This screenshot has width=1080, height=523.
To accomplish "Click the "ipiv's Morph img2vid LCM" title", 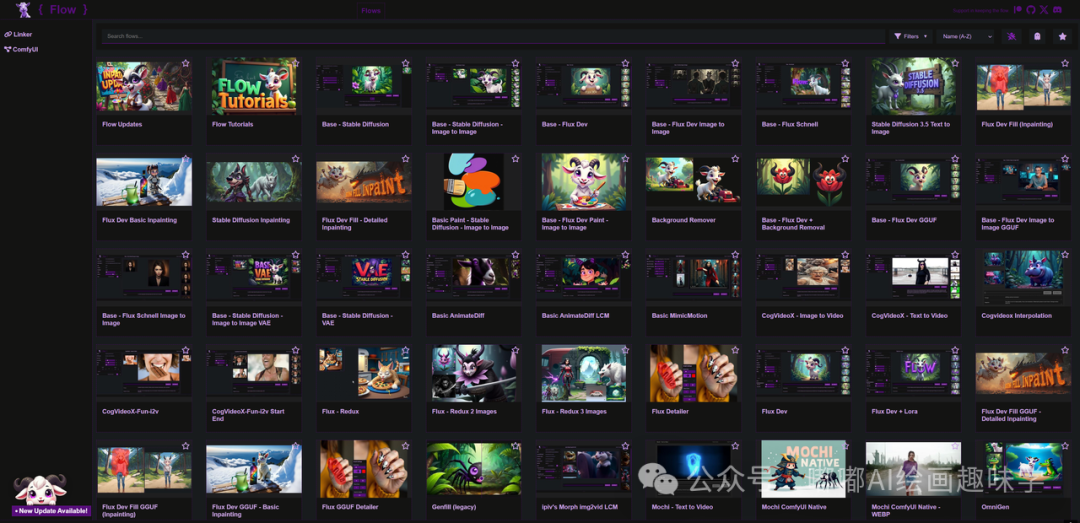I will click(580, 507).
